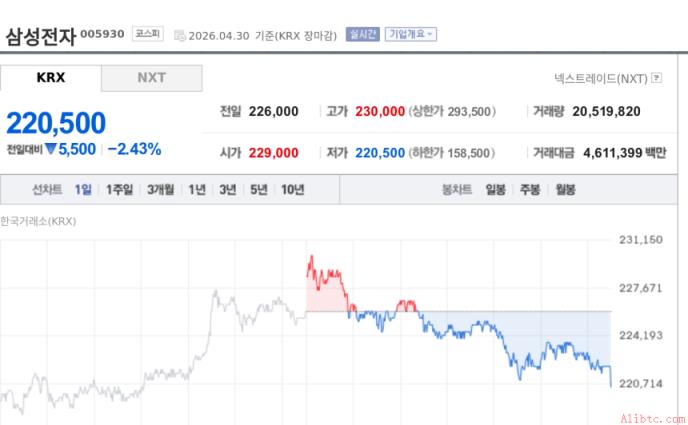The image size is (688, 425).
Task: Select the KRX tab
Action: 50,78
